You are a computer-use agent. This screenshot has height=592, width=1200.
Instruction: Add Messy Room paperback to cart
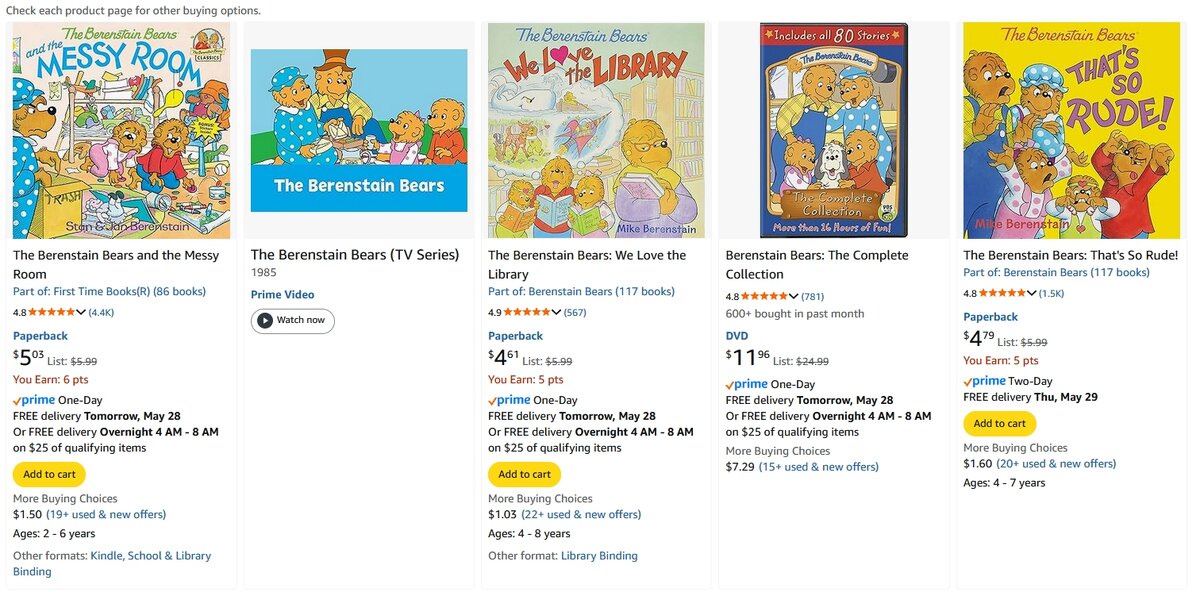[x=49, y=474]
